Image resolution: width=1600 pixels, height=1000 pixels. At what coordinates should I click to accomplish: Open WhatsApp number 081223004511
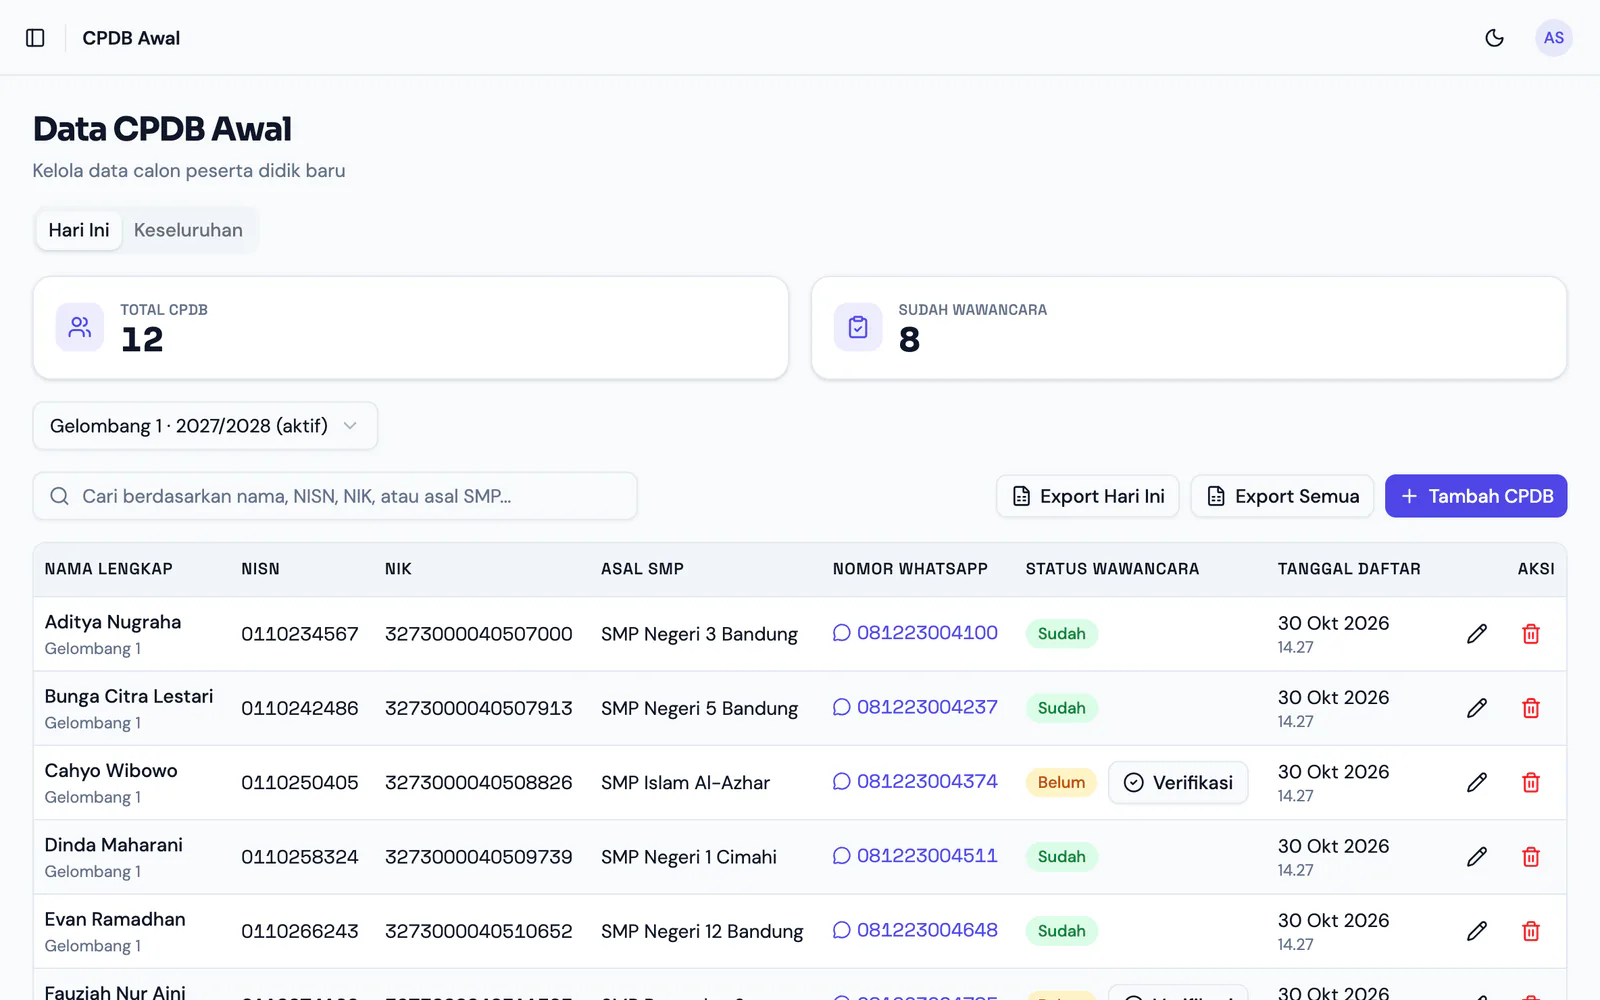pos(915,856)
